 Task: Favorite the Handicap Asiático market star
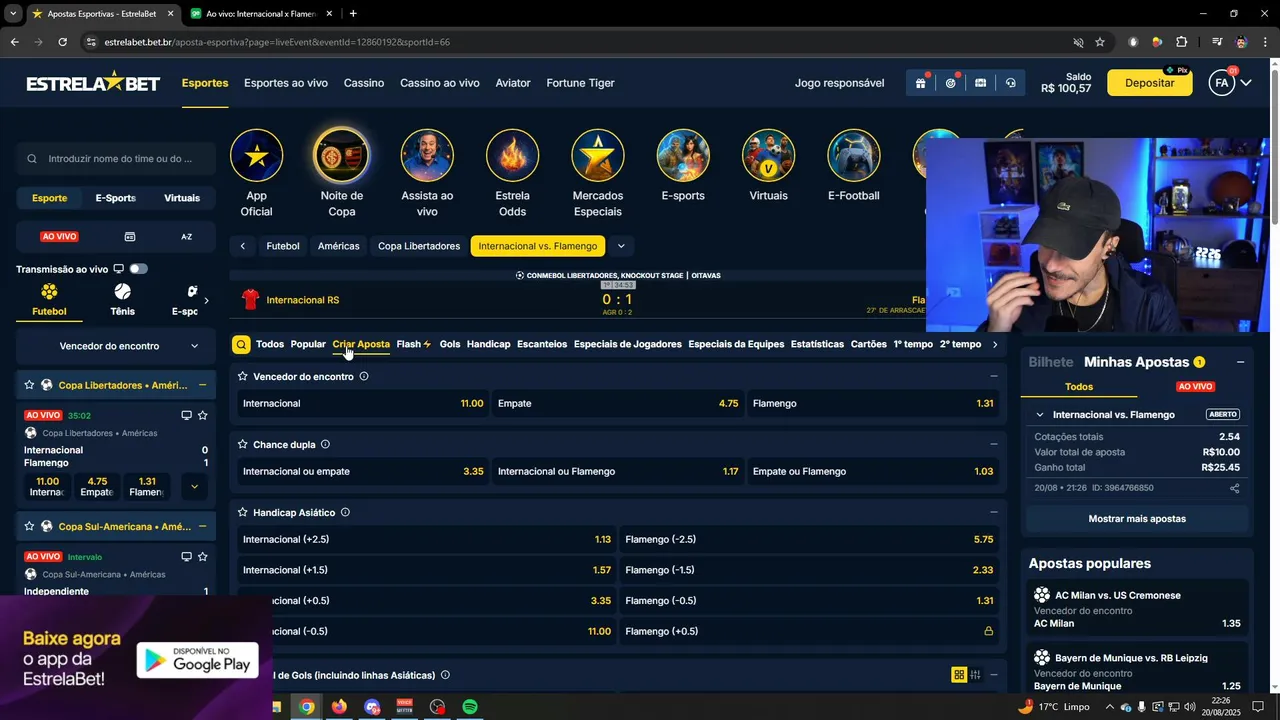[243, 512]
